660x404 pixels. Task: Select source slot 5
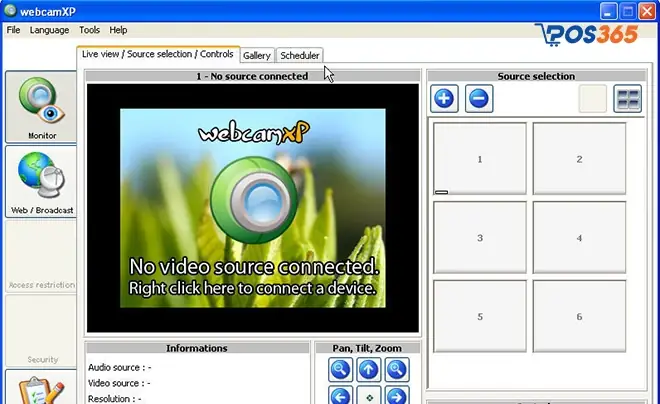click(480, 316)
